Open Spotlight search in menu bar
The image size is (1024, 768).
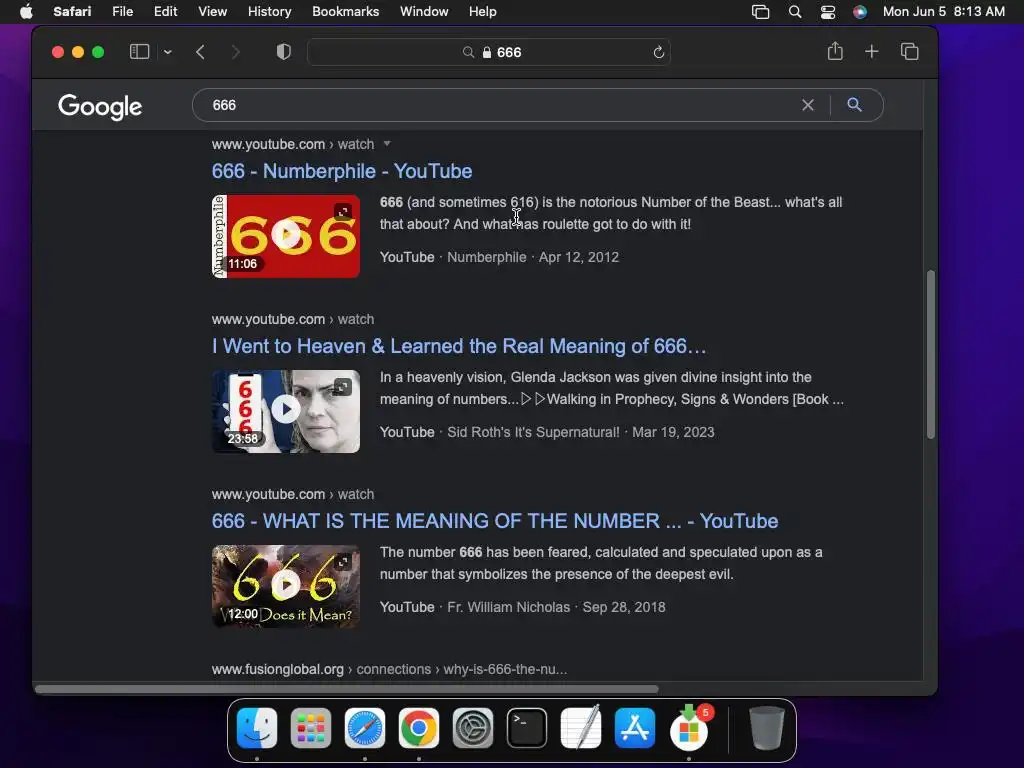(x=795, y=12)
